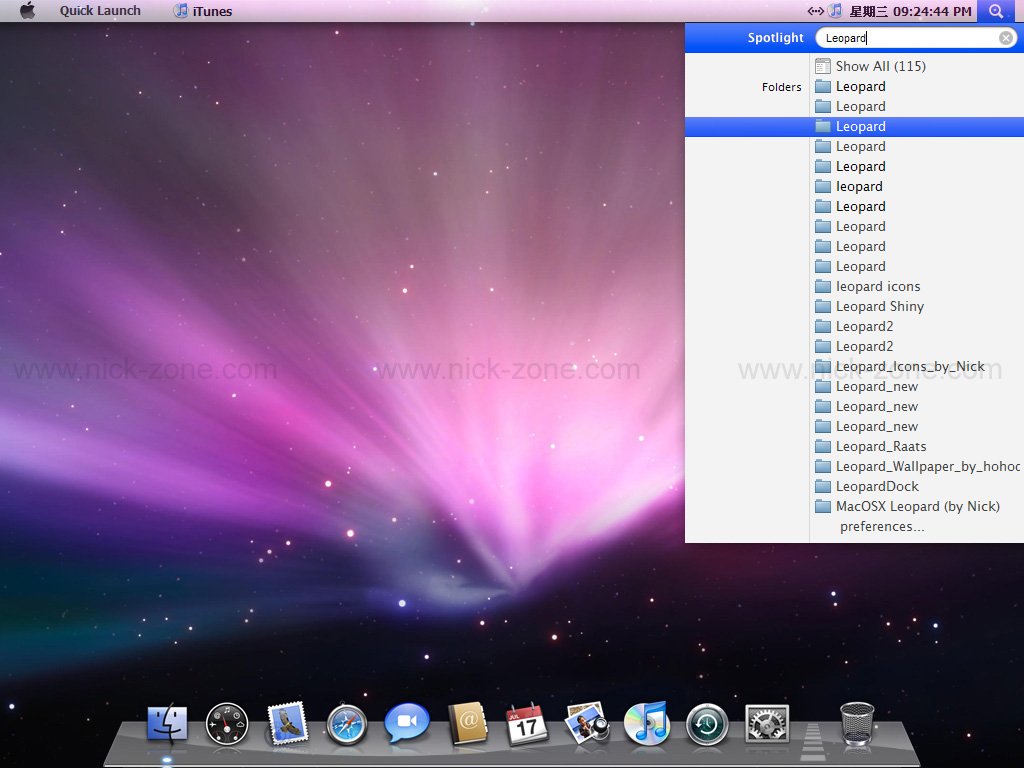Open Address Book from the dock
The width and height of the screenshot is (1024, 768).
(467, 723)
